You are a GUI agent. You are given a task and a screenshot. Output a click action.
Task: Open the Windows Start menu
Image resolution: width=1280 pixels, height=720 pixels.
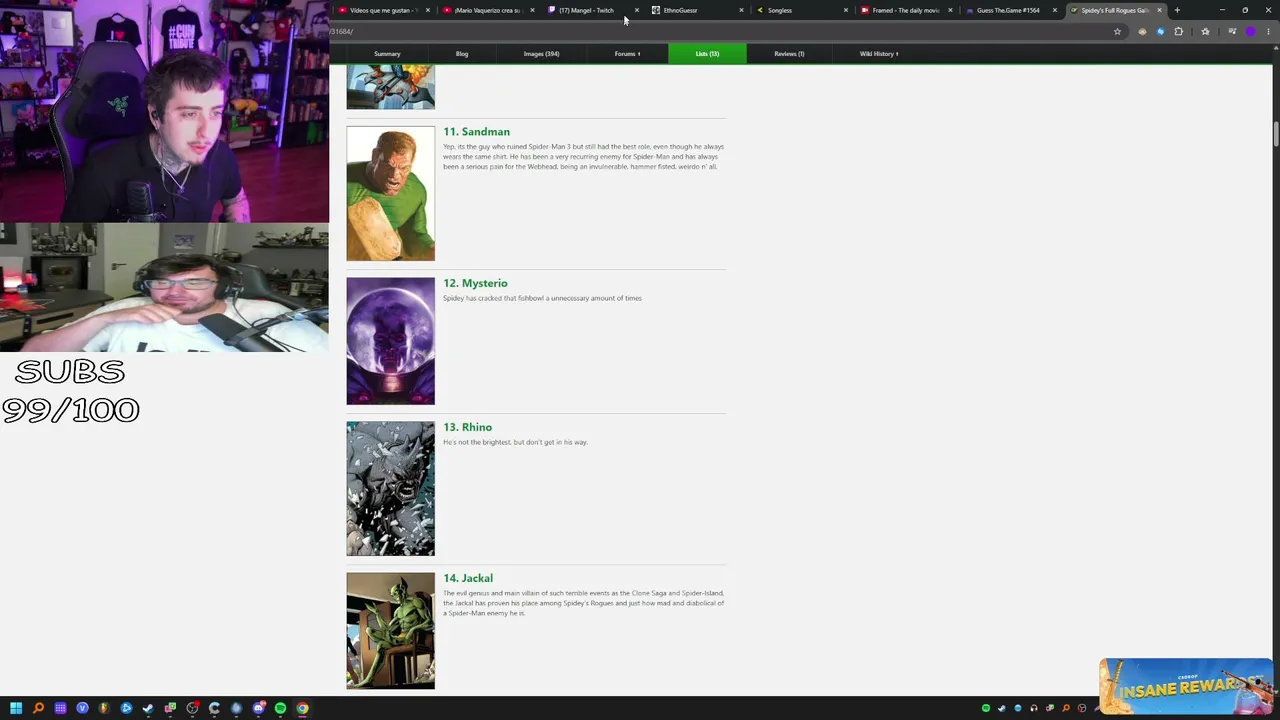(16, 708)
